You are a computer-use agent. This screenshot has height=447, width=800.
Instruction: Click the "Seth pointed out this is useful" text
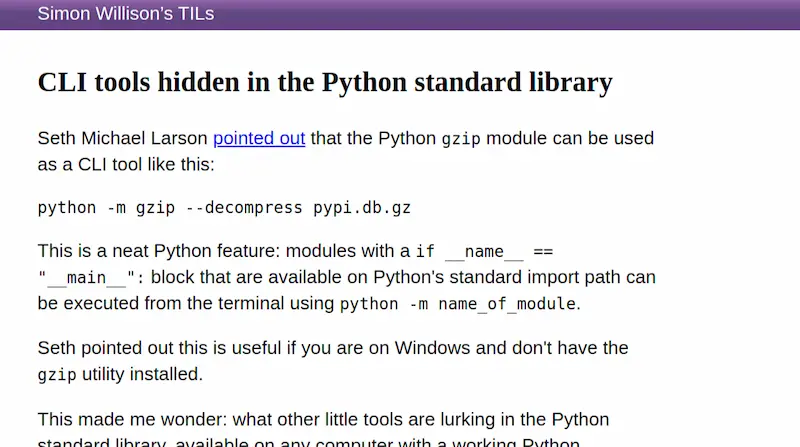(159, 348)
